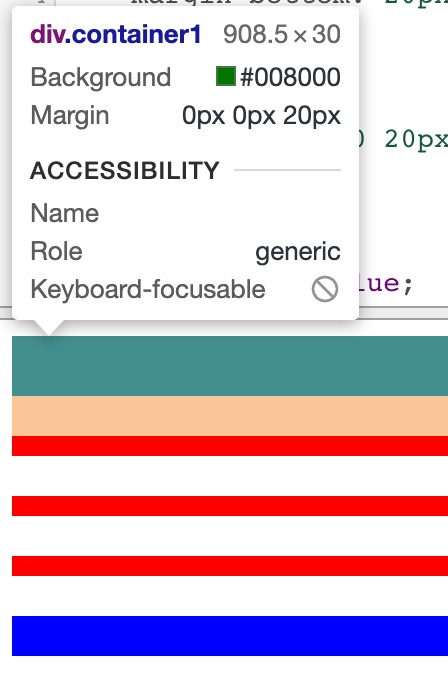Click the Role label in tooltip
The width and height of the screenshot is (448, 700).
point(57,251)
